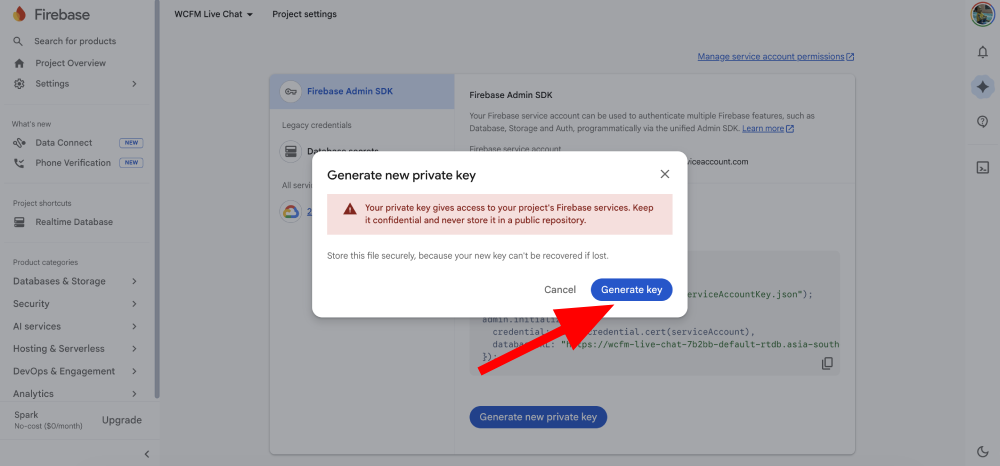Open the Gemini sparkle assistant icon
The image size is (1000, 466).
point(982,87)
